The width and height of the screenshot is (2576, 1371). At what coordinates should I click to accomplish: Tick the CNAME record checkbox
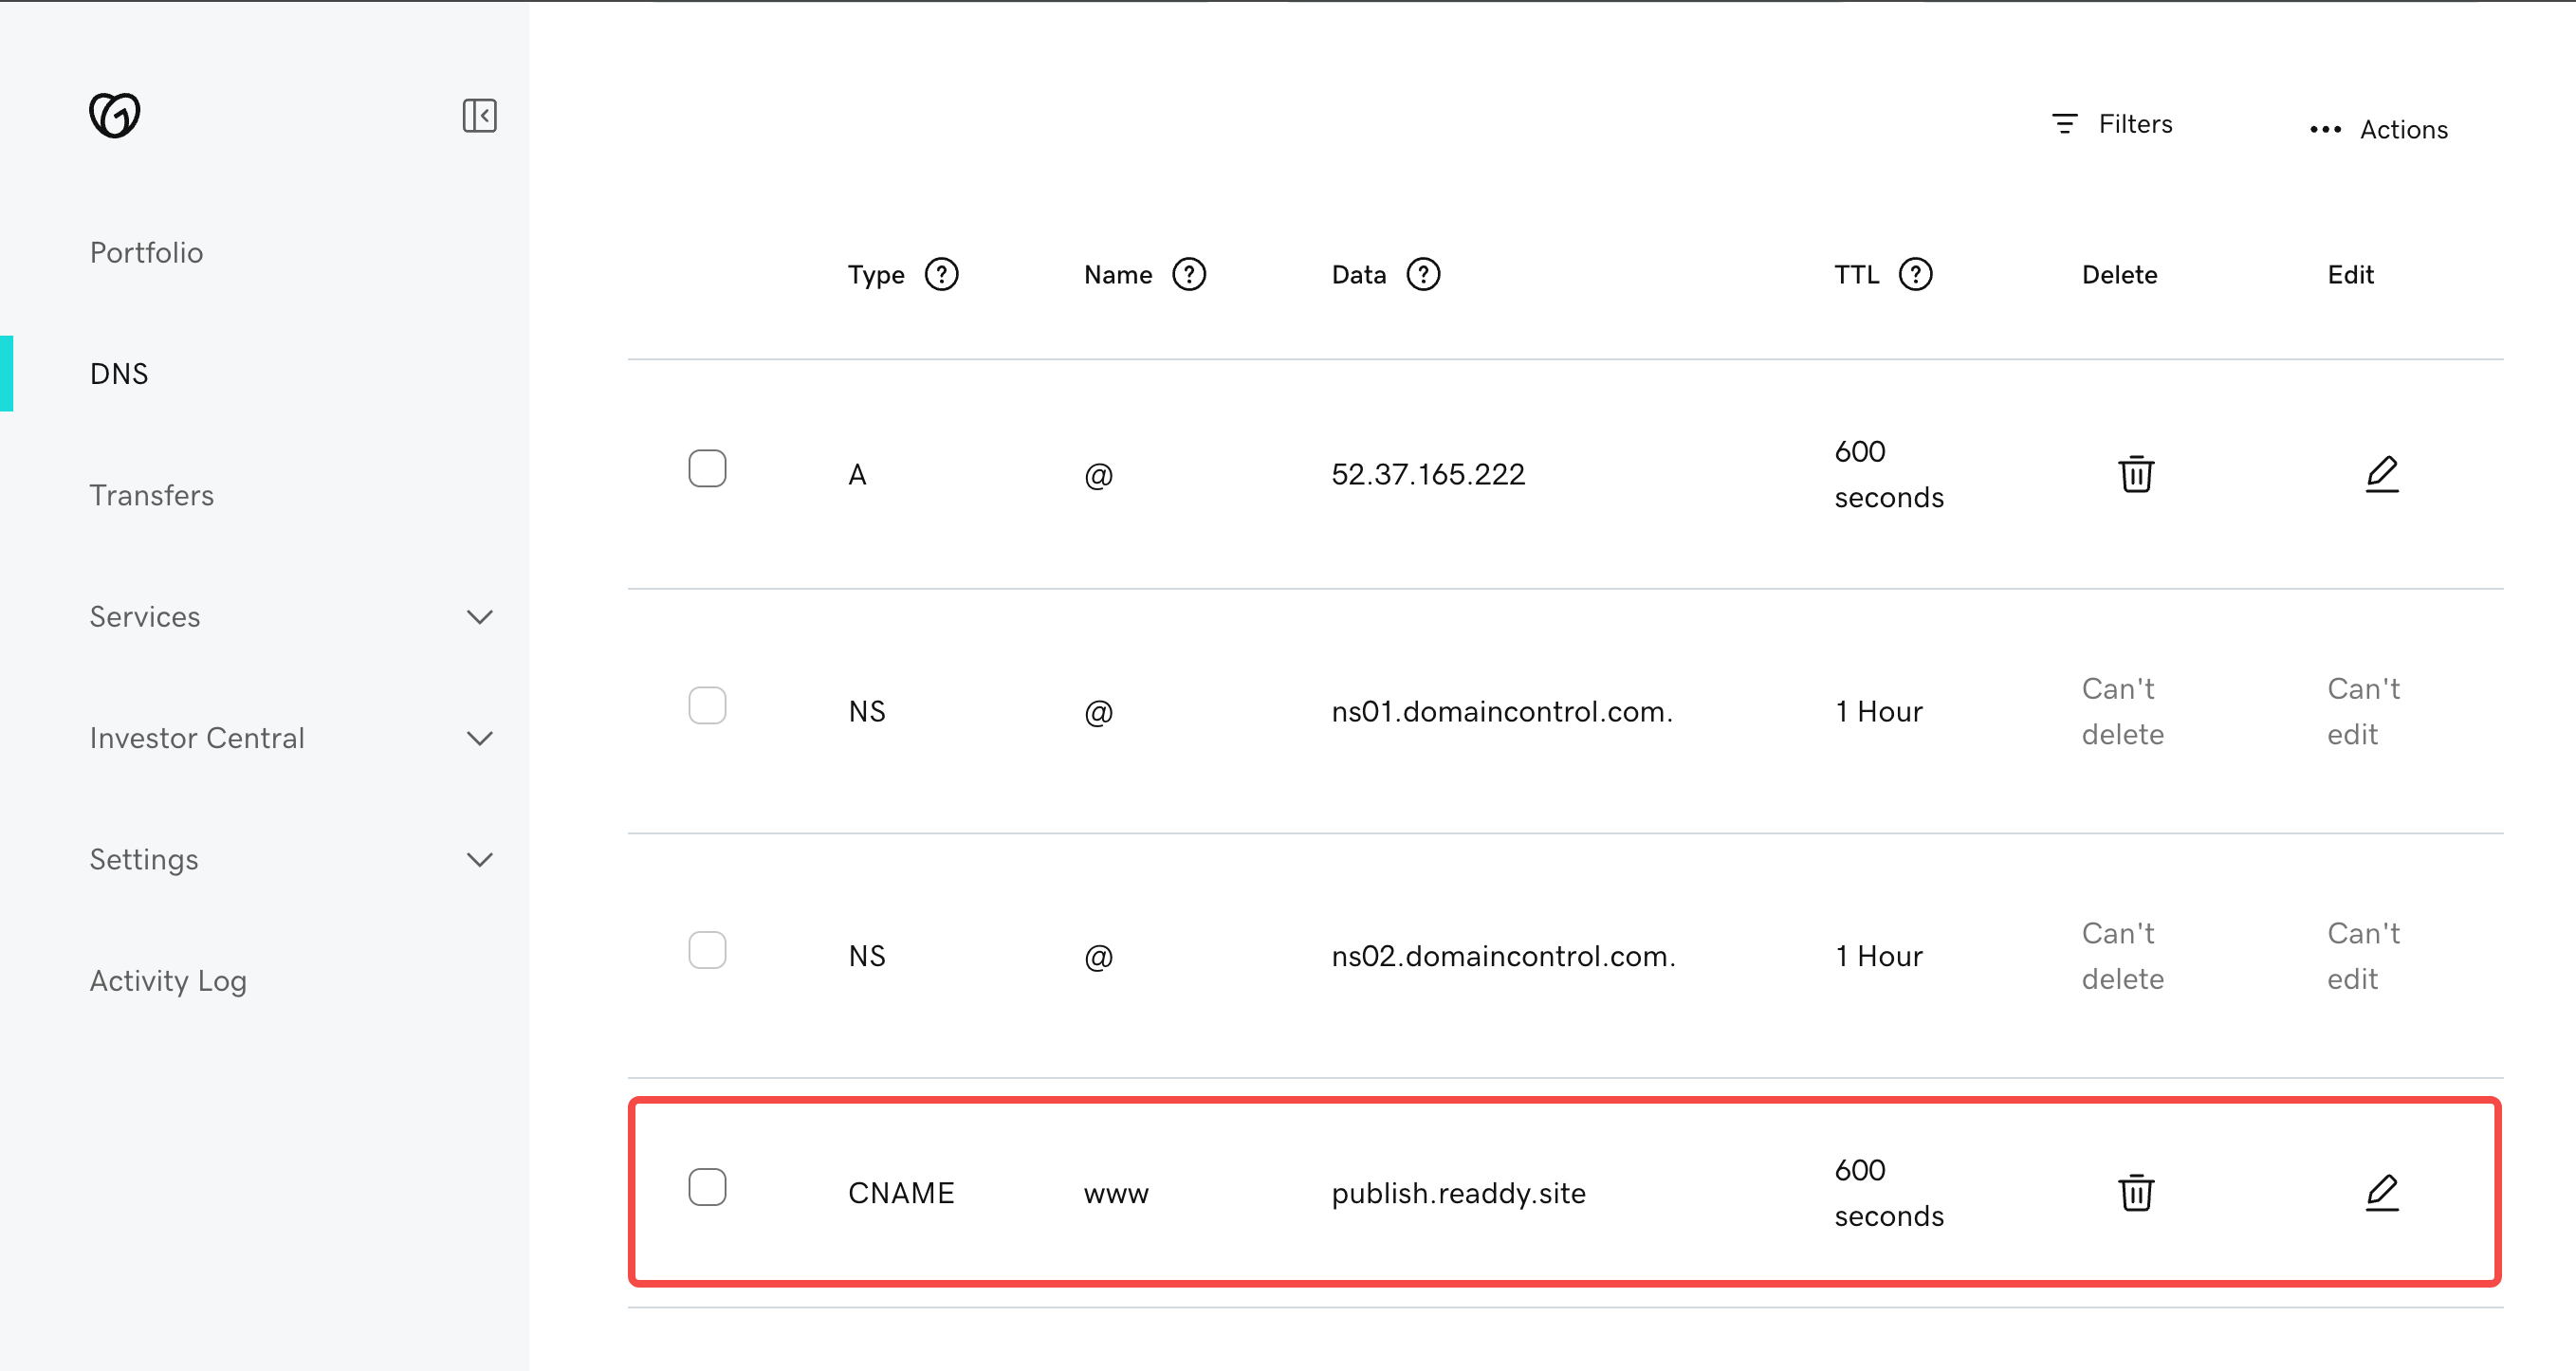click(707, 1187)
